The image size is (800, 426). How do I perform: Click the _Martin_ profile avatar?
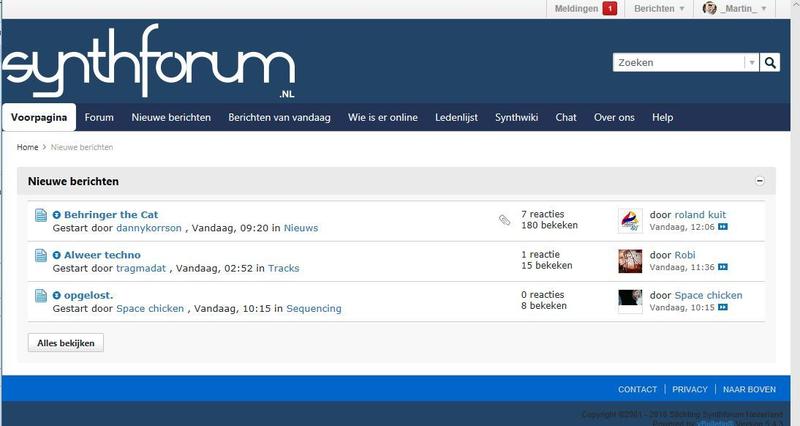tap(709, 8)
